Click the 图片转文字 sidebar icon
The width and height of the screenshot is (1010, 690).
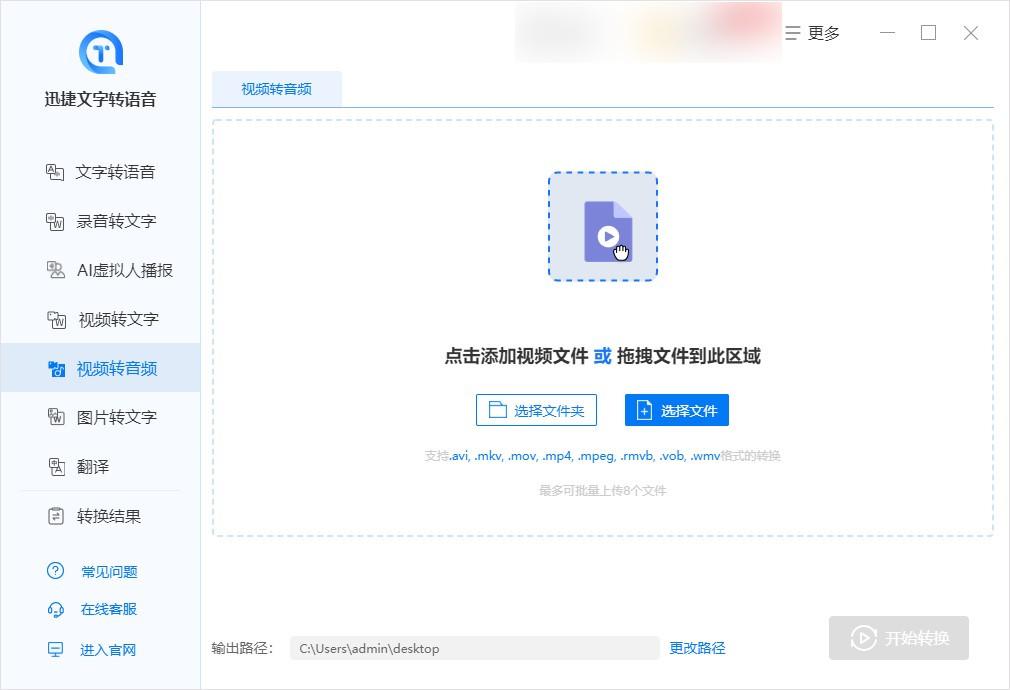click(x=56, y=417)
